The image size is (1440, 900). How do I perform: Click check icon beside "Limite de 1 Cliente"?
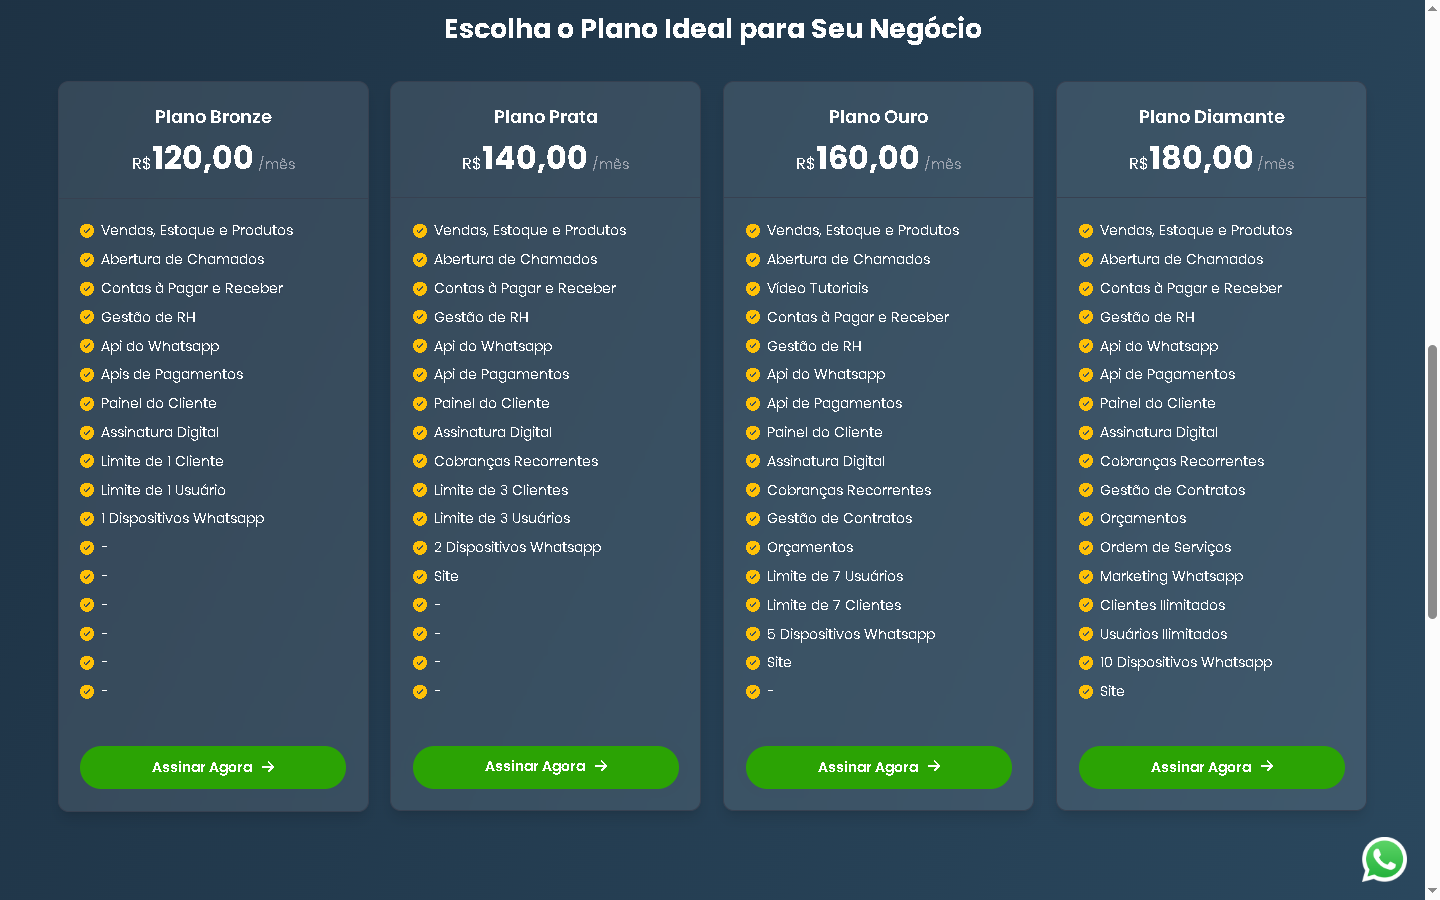click(87, 461)
